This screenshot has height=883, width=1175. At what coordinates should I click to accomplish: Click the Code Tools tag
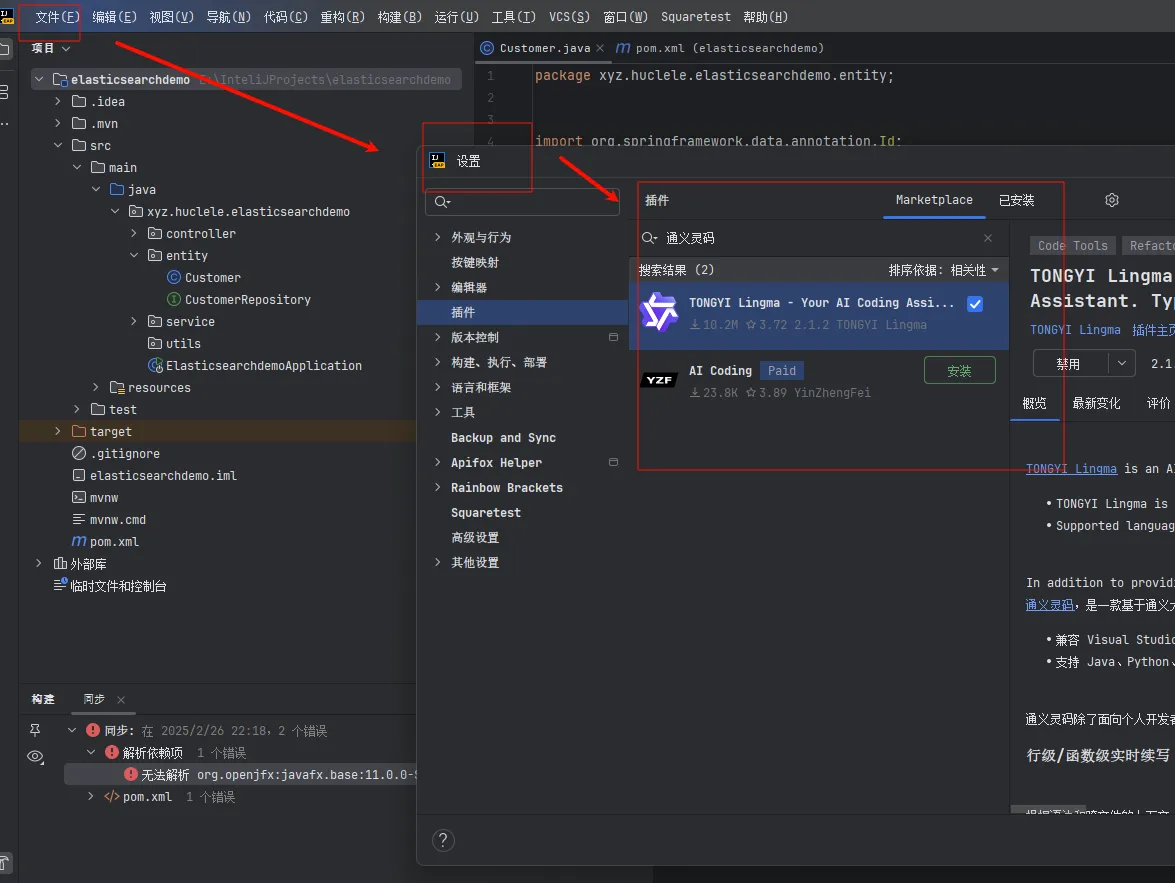[x=1072, y=246]
